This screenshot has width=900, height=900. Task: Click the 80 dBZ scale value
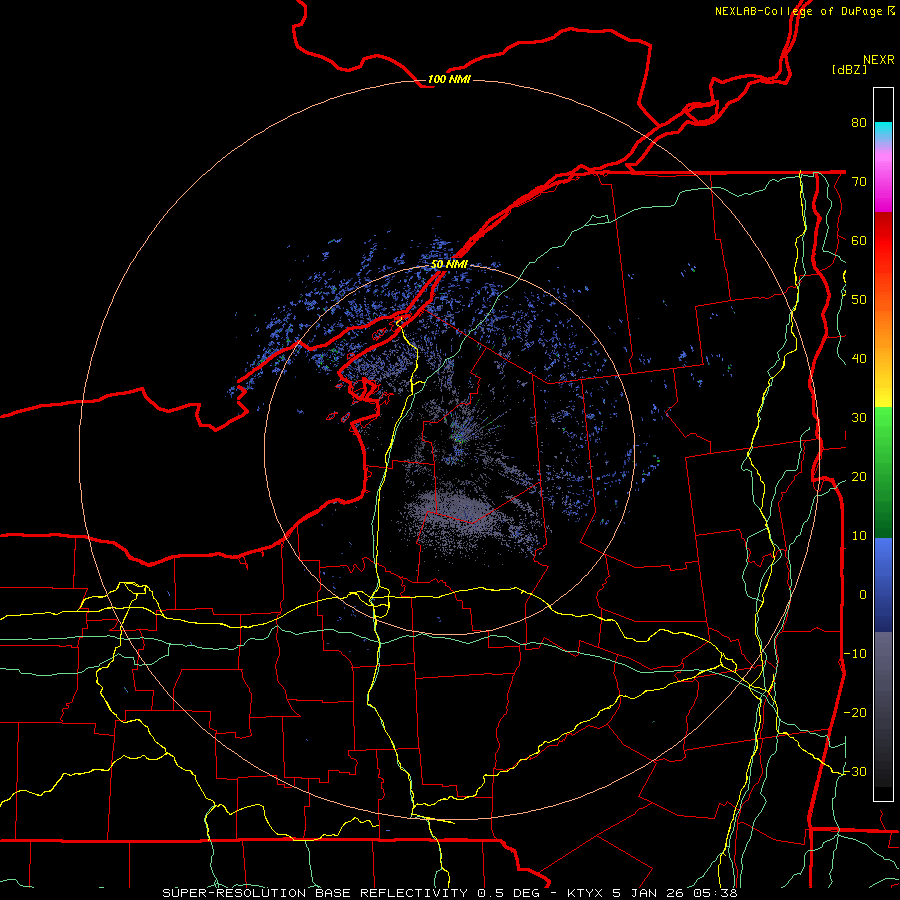(859, 122)
